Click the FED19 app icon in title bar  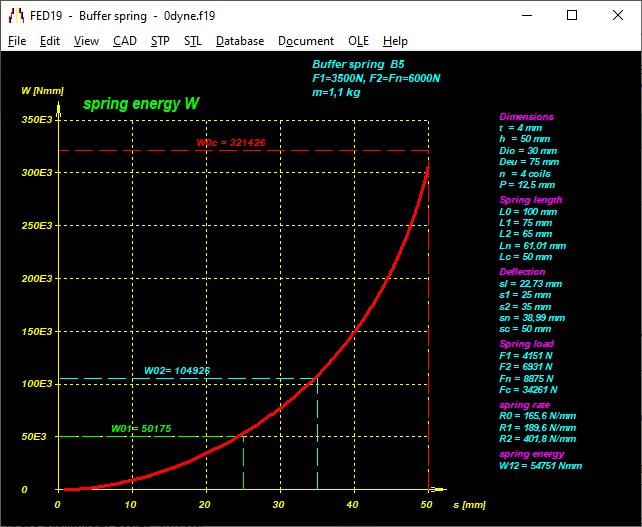point(16,16)
